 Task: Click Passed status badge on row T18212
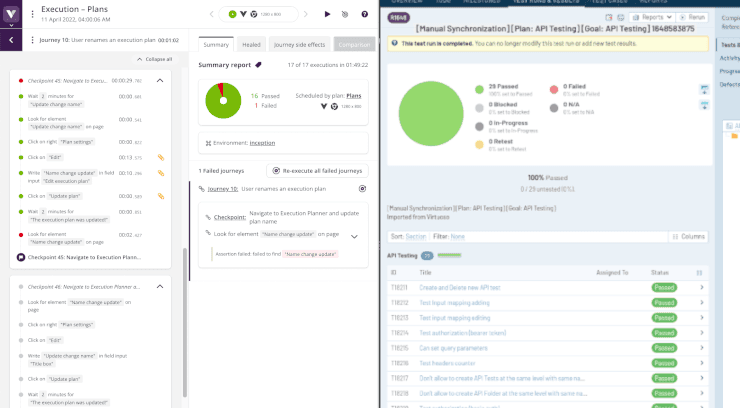coord(664,302)
